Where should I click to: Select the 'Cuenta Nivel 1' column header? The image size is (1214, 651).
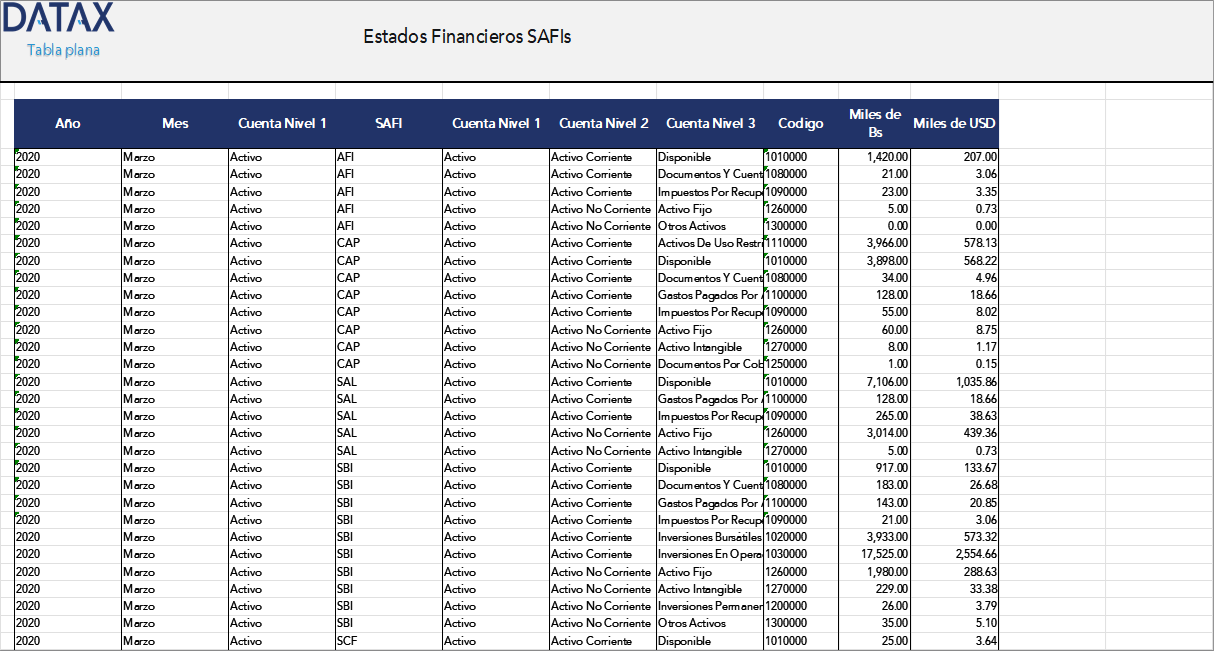[x=283, y=123]
